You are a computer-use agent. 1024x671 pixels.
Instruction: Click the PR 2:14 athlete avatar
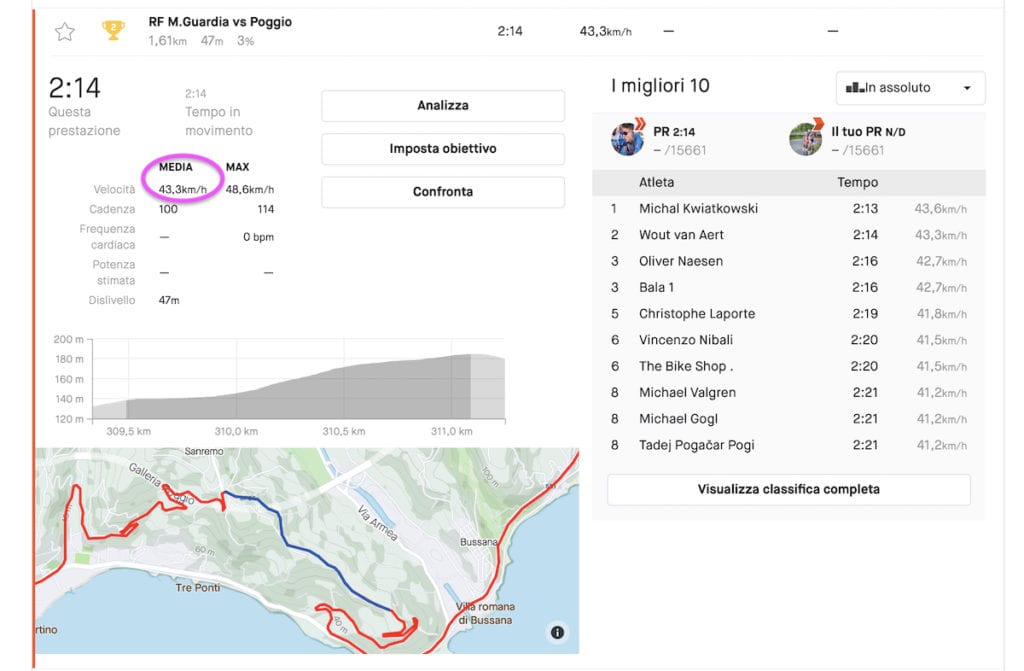coord(627,140)
